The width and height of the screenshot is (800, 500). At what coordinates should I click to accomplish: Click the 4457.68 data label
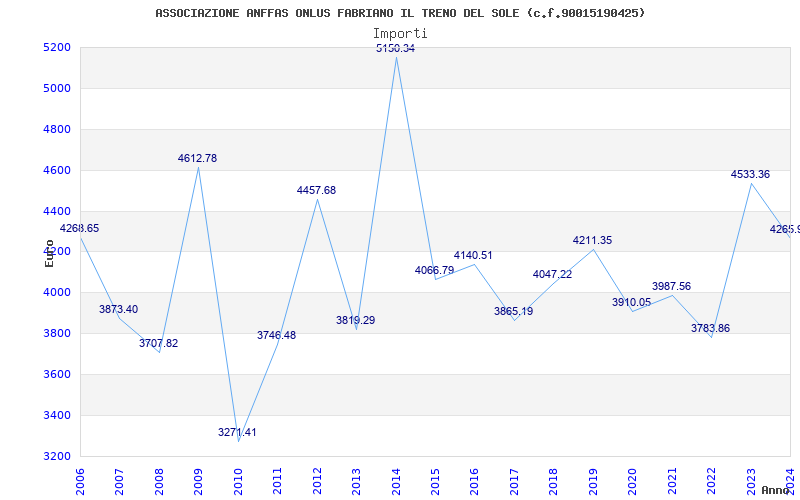[316, 190]
